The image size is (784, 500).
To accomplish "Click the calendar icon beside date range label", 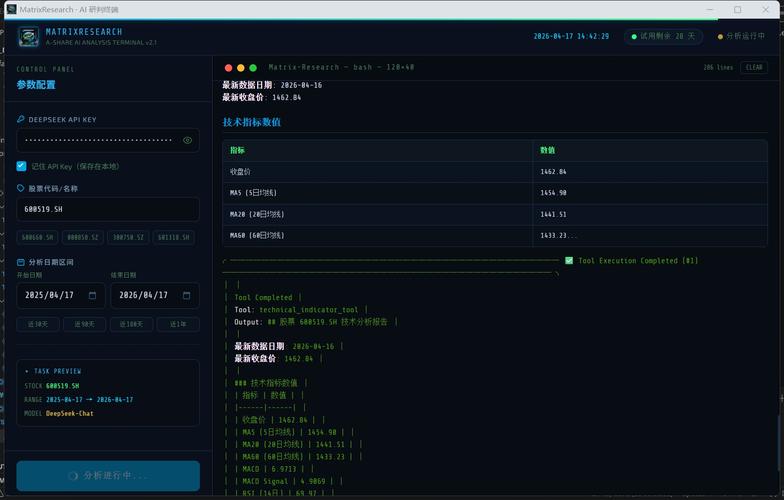I will point(21,262).
